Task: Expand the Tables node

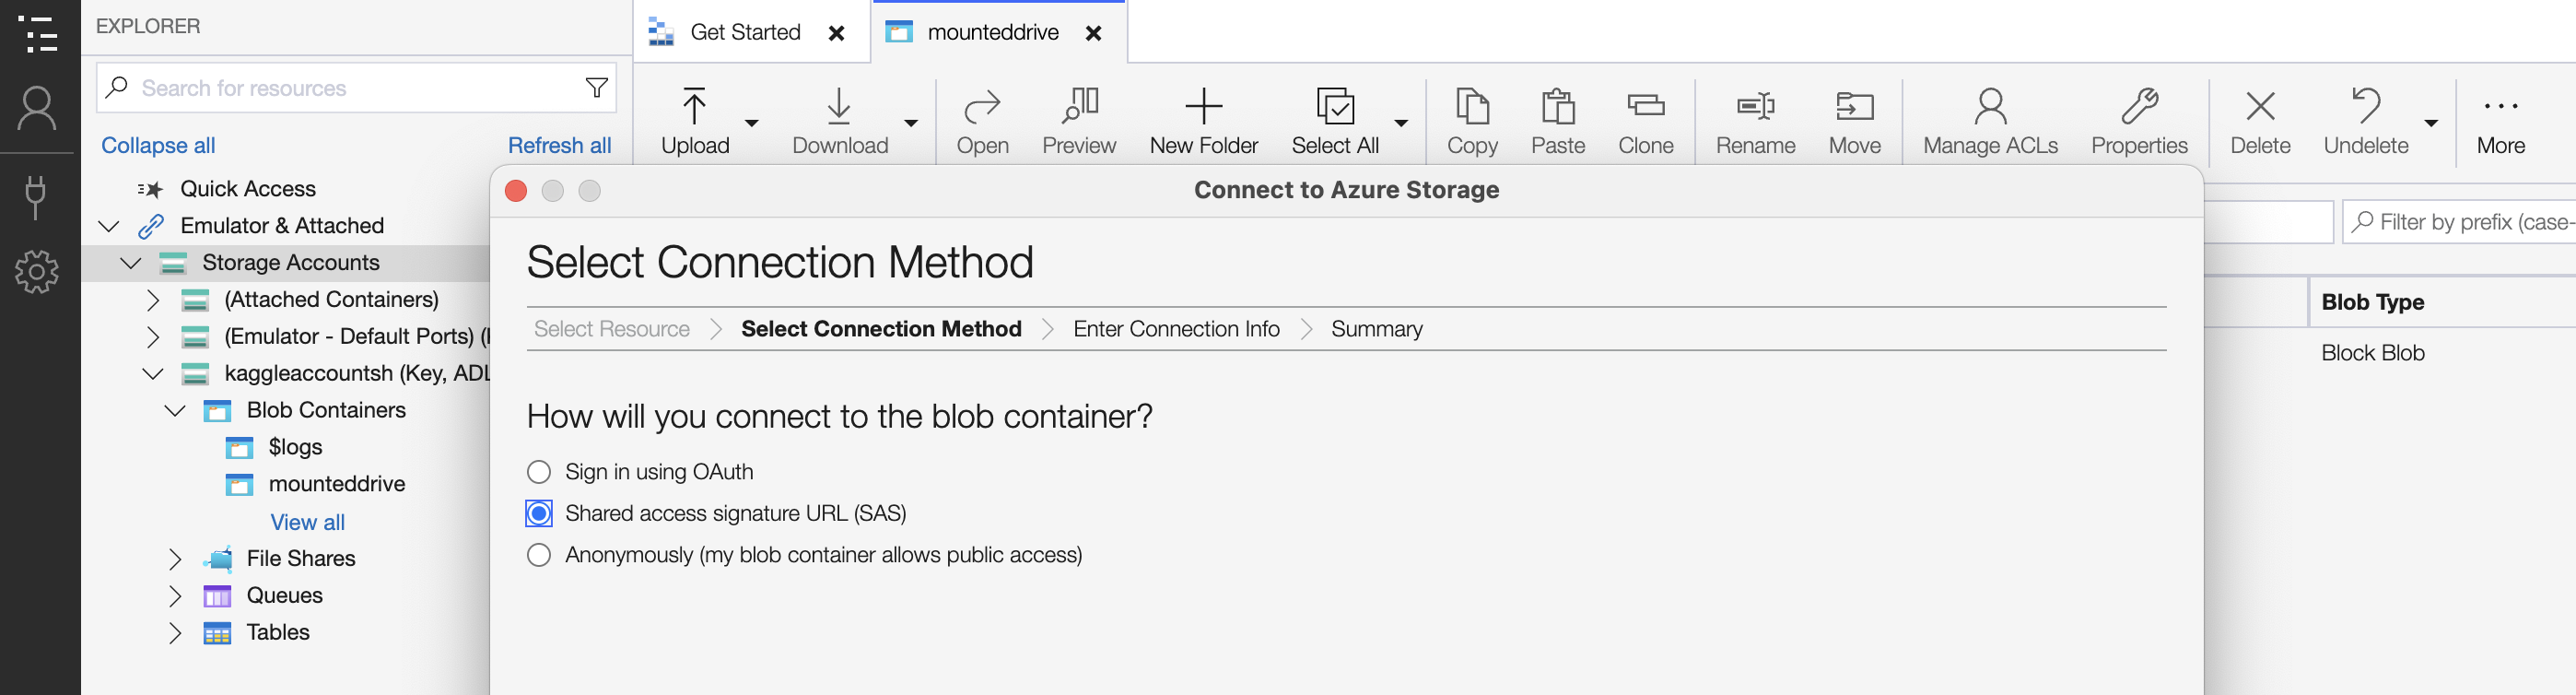Action: pyautogui.click(x=175, y=633)
